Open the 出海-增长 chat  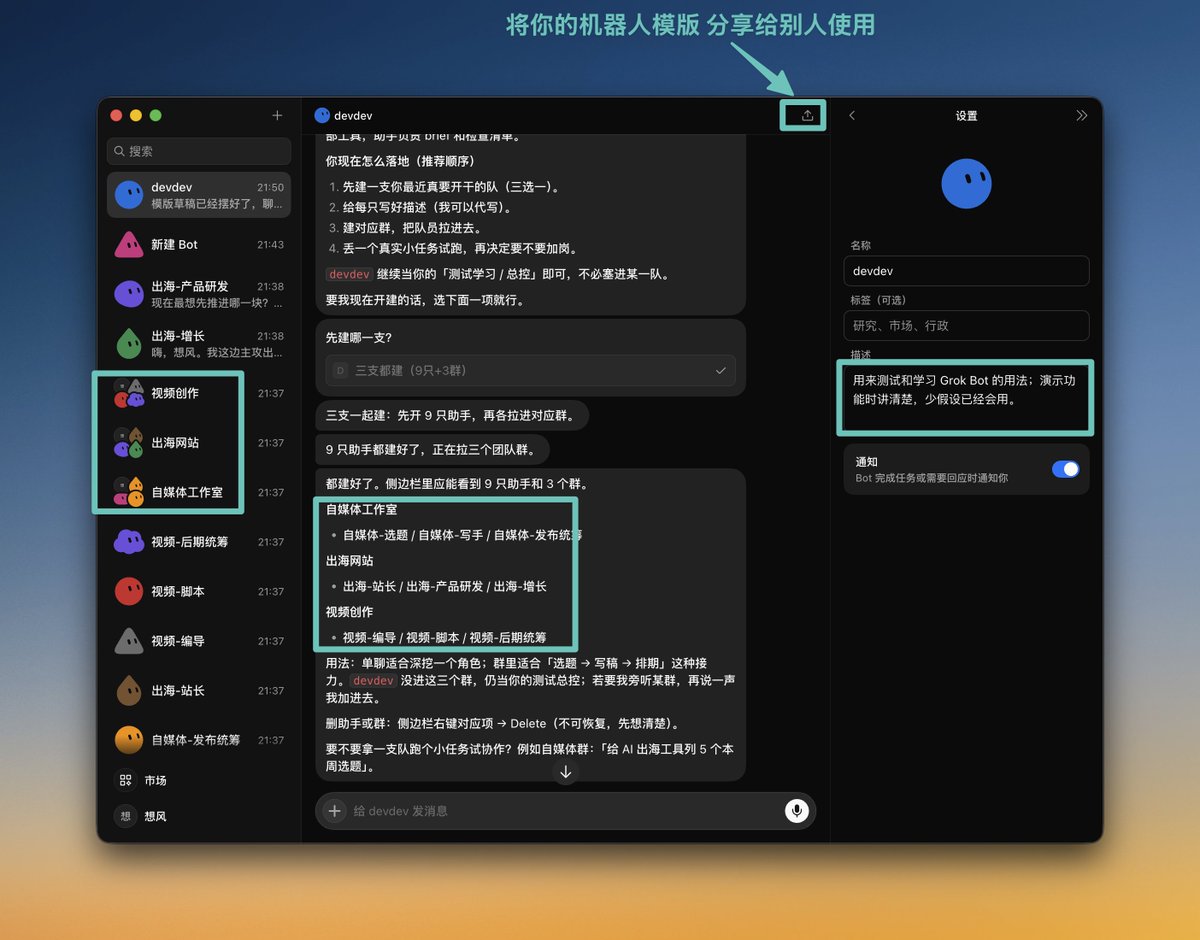coord(199,343)
